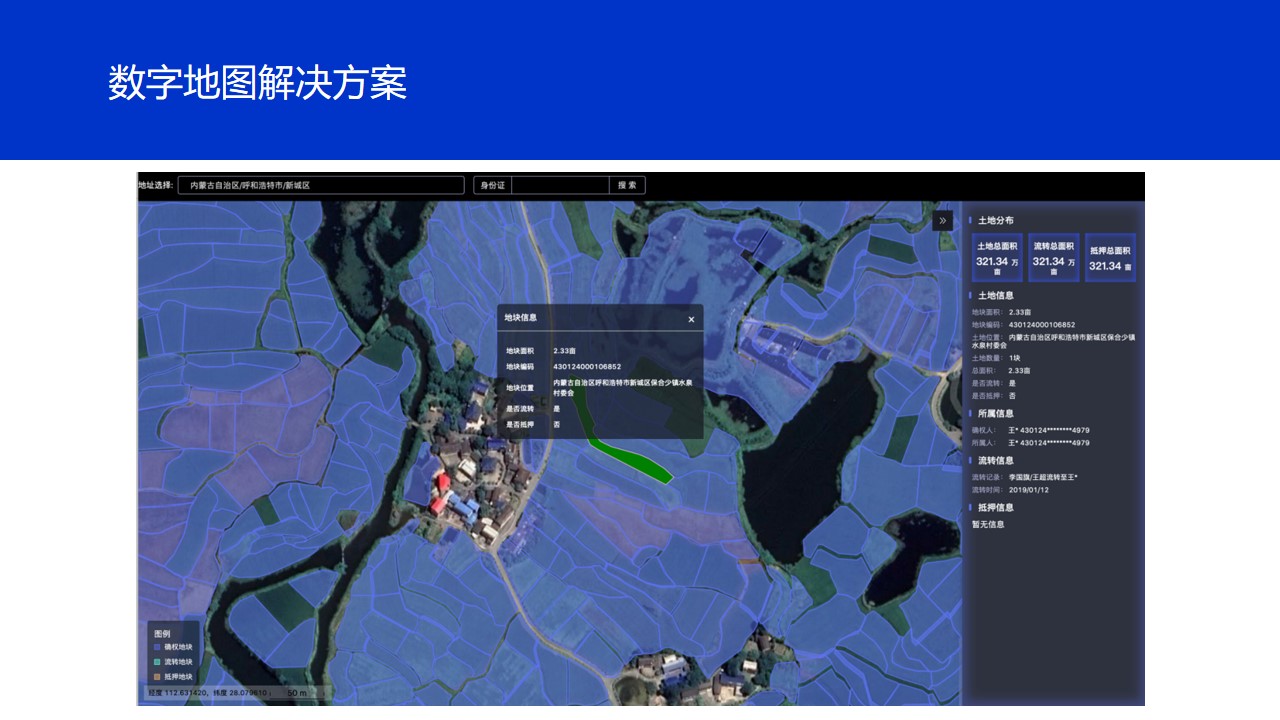The image size is (1280, 720).
Task: Click the 土地分布 section heading
Action: click(x=995, y=220)
